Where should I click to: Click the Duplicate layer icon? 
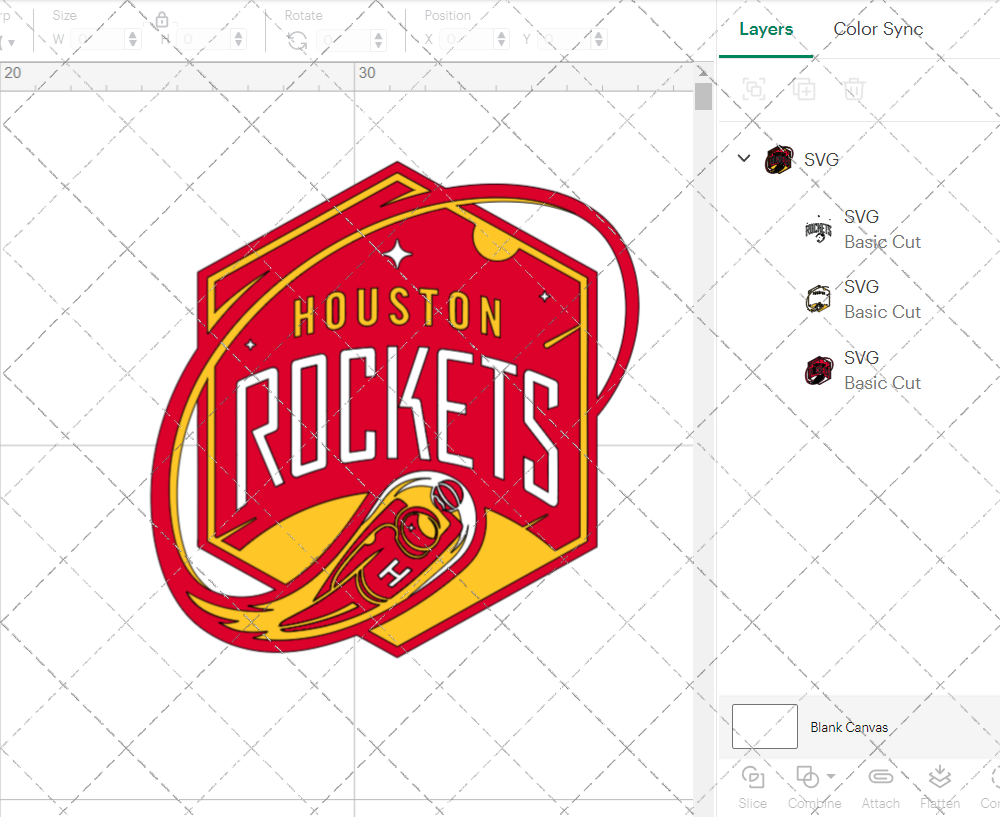tap(804, 89)
